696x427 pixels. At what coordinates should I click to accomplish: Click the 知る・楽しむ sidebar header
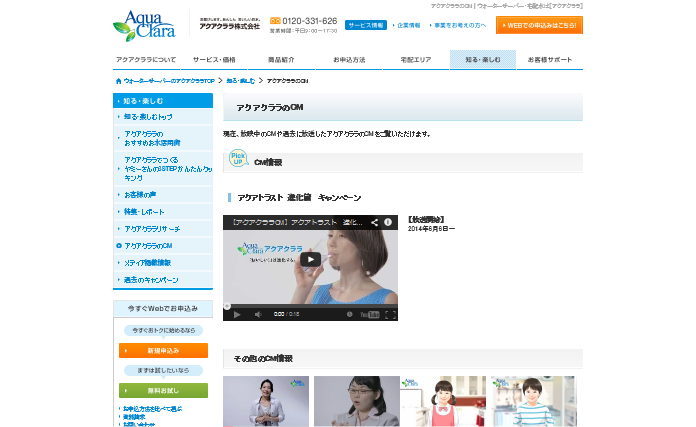point(163,101)
